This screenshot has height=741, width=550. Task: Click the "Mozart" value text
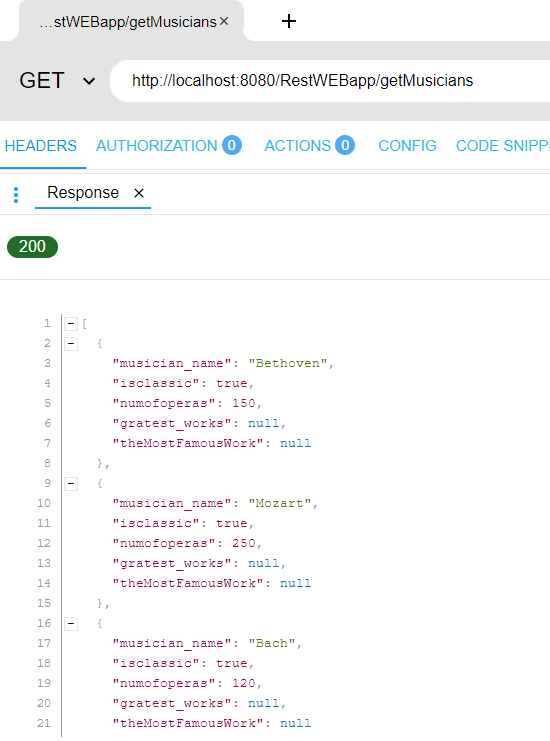(280, 503)
